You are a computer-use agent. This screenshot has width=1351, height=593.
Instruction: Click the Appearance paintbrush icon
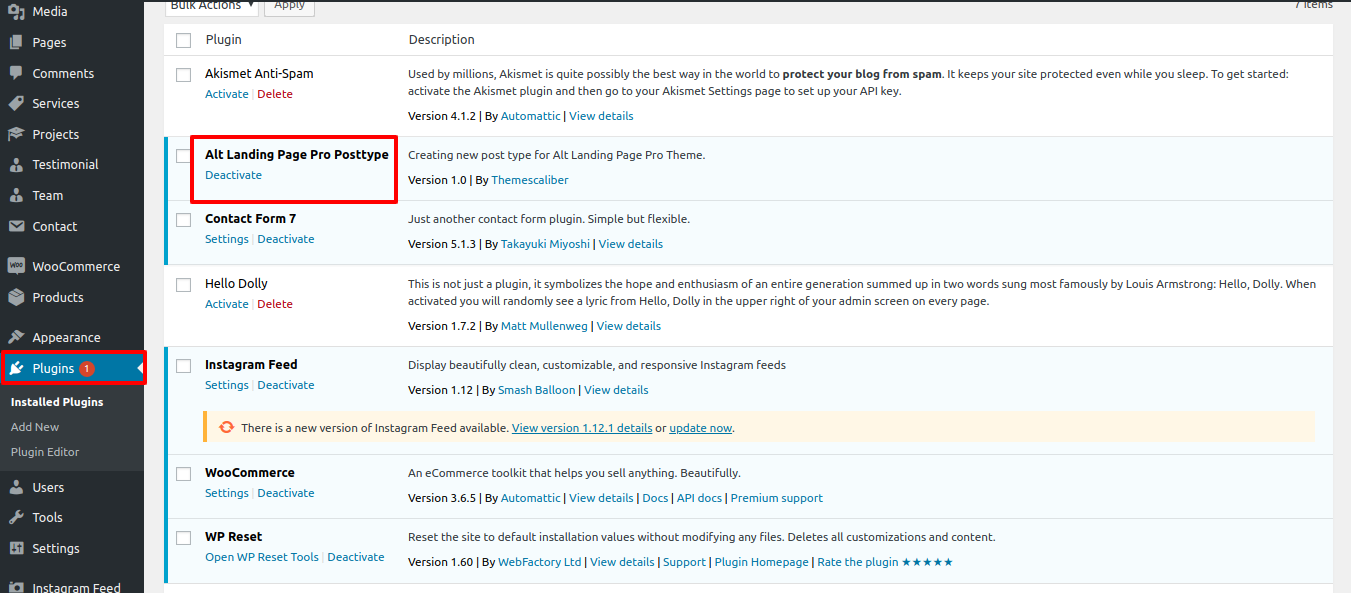(x=16, y=337)
